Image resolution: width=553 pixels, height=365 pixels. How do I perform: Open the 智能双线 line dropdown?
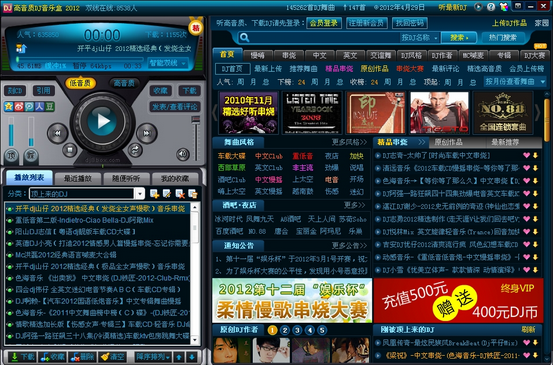(x=168, y=63)
